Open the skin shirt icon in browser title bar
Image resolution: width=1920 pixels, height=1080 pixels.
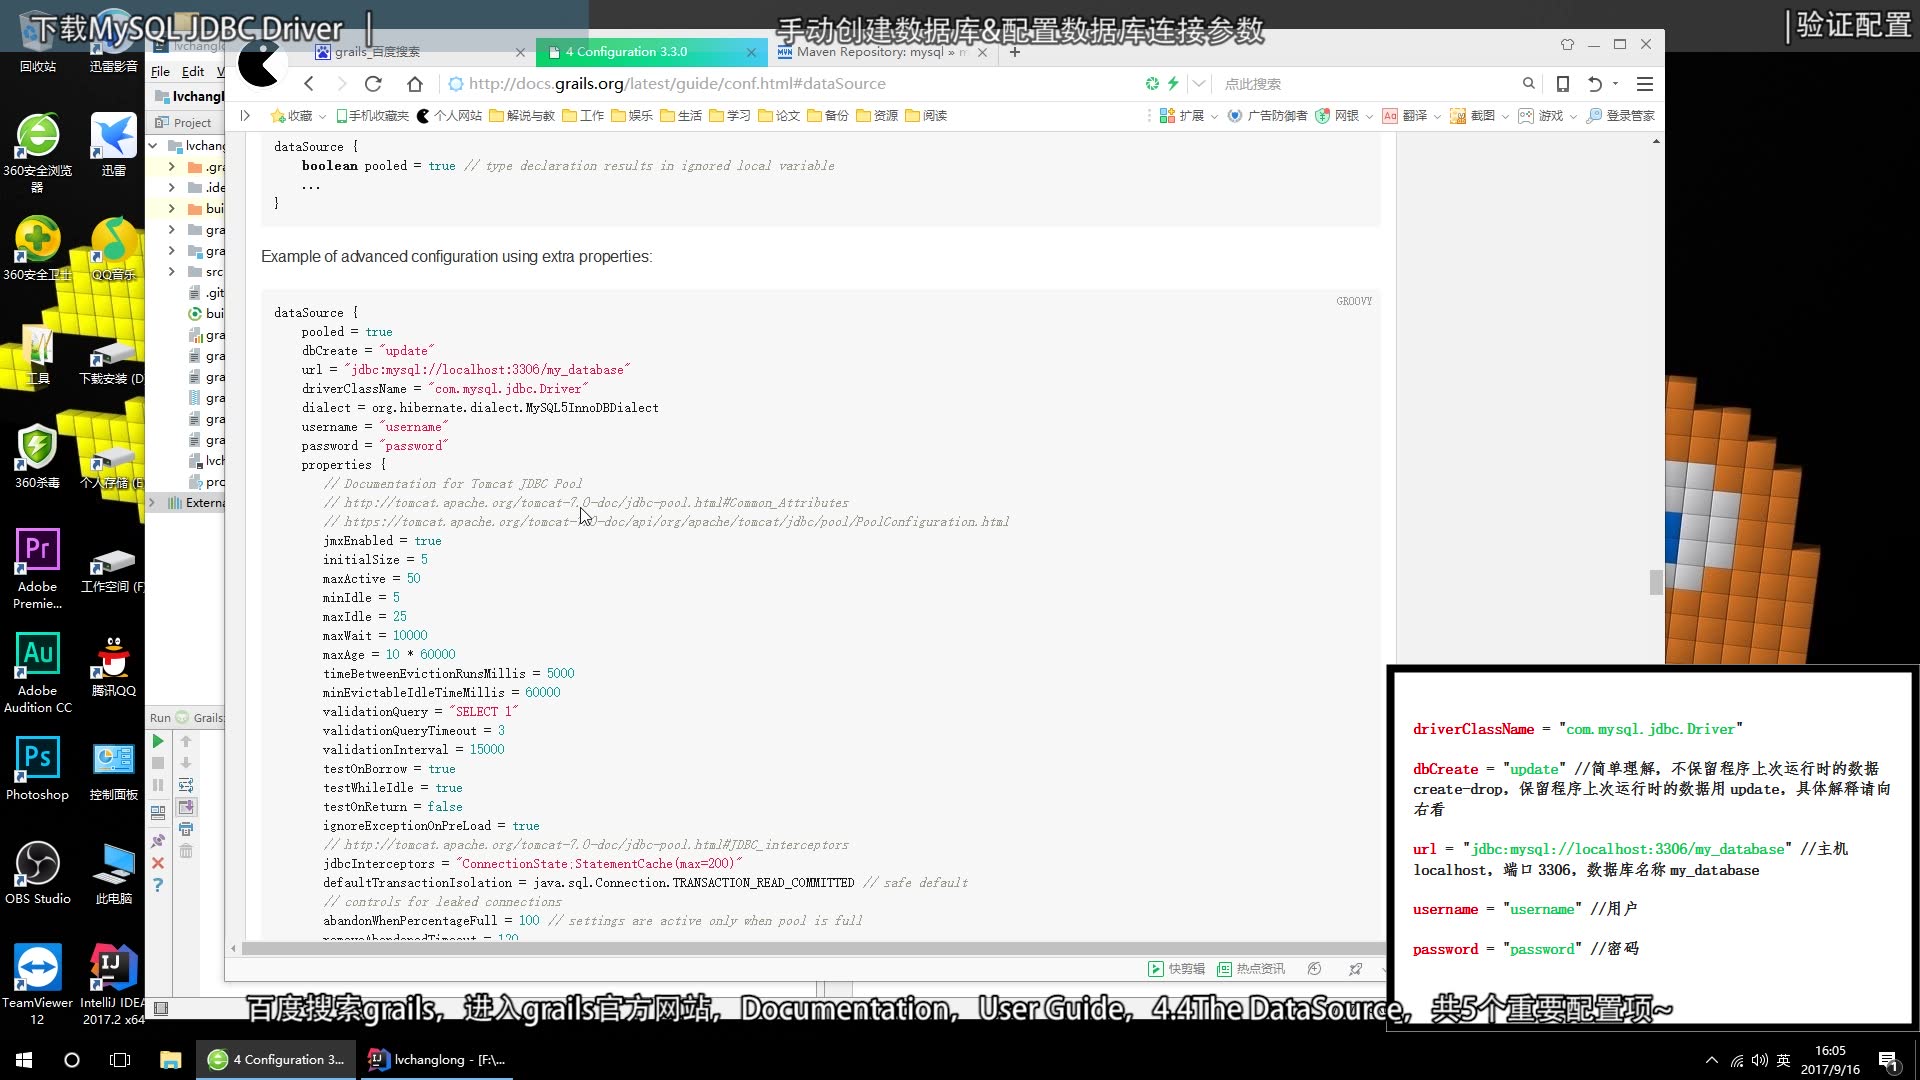[1567, 44]
